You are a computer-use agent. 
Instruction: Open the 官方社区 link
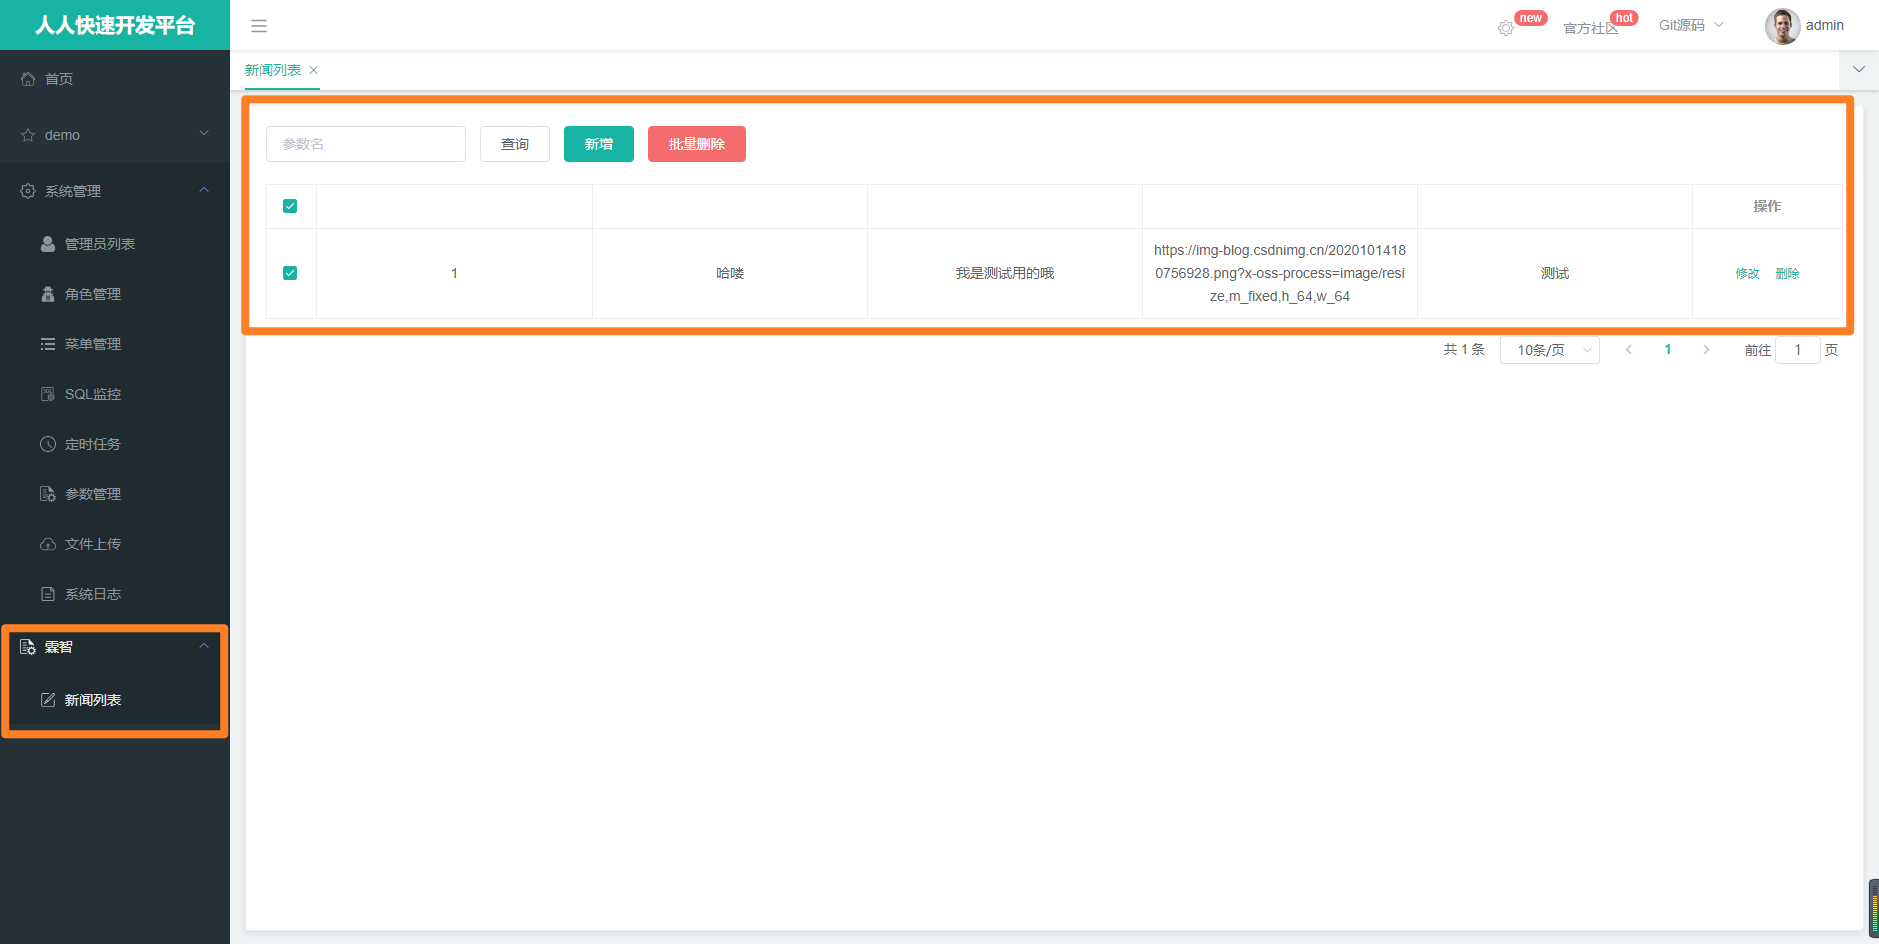(x=1590, y=28)
